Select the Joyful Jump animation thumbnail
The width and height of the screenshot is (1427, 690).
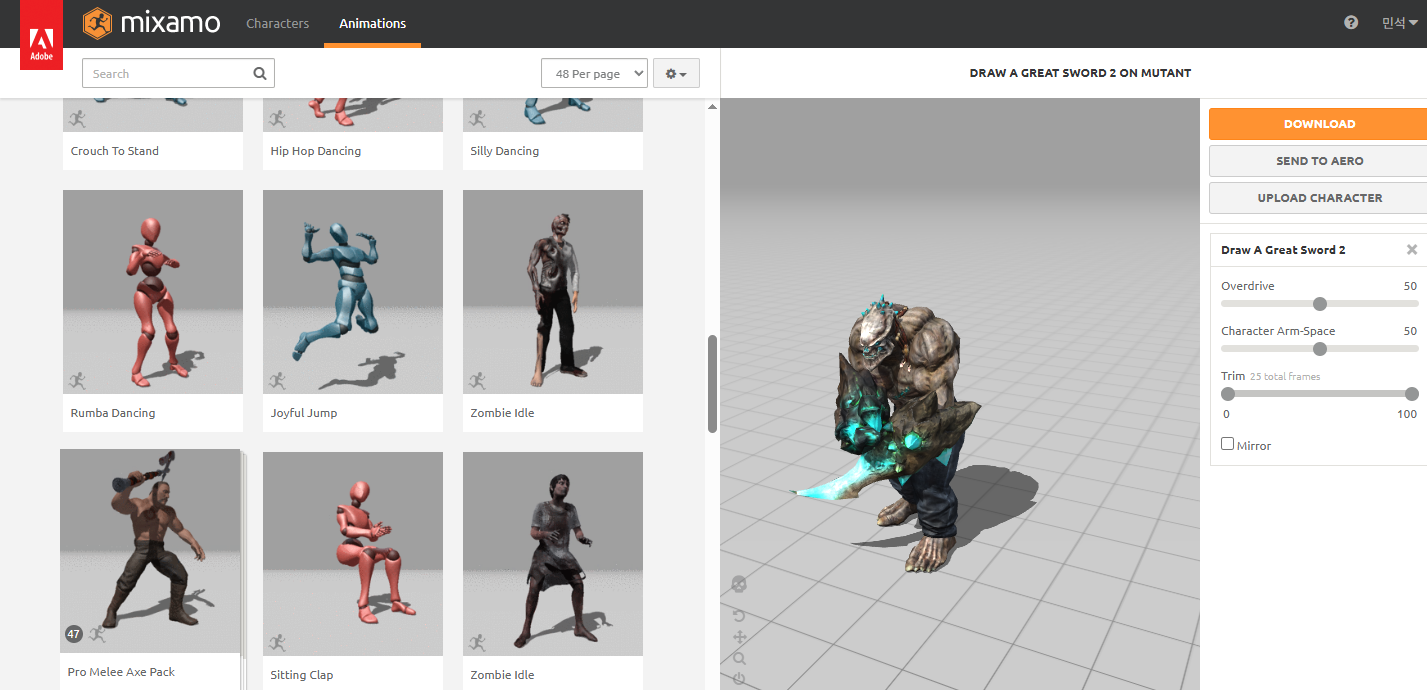(x=353, y=292)
